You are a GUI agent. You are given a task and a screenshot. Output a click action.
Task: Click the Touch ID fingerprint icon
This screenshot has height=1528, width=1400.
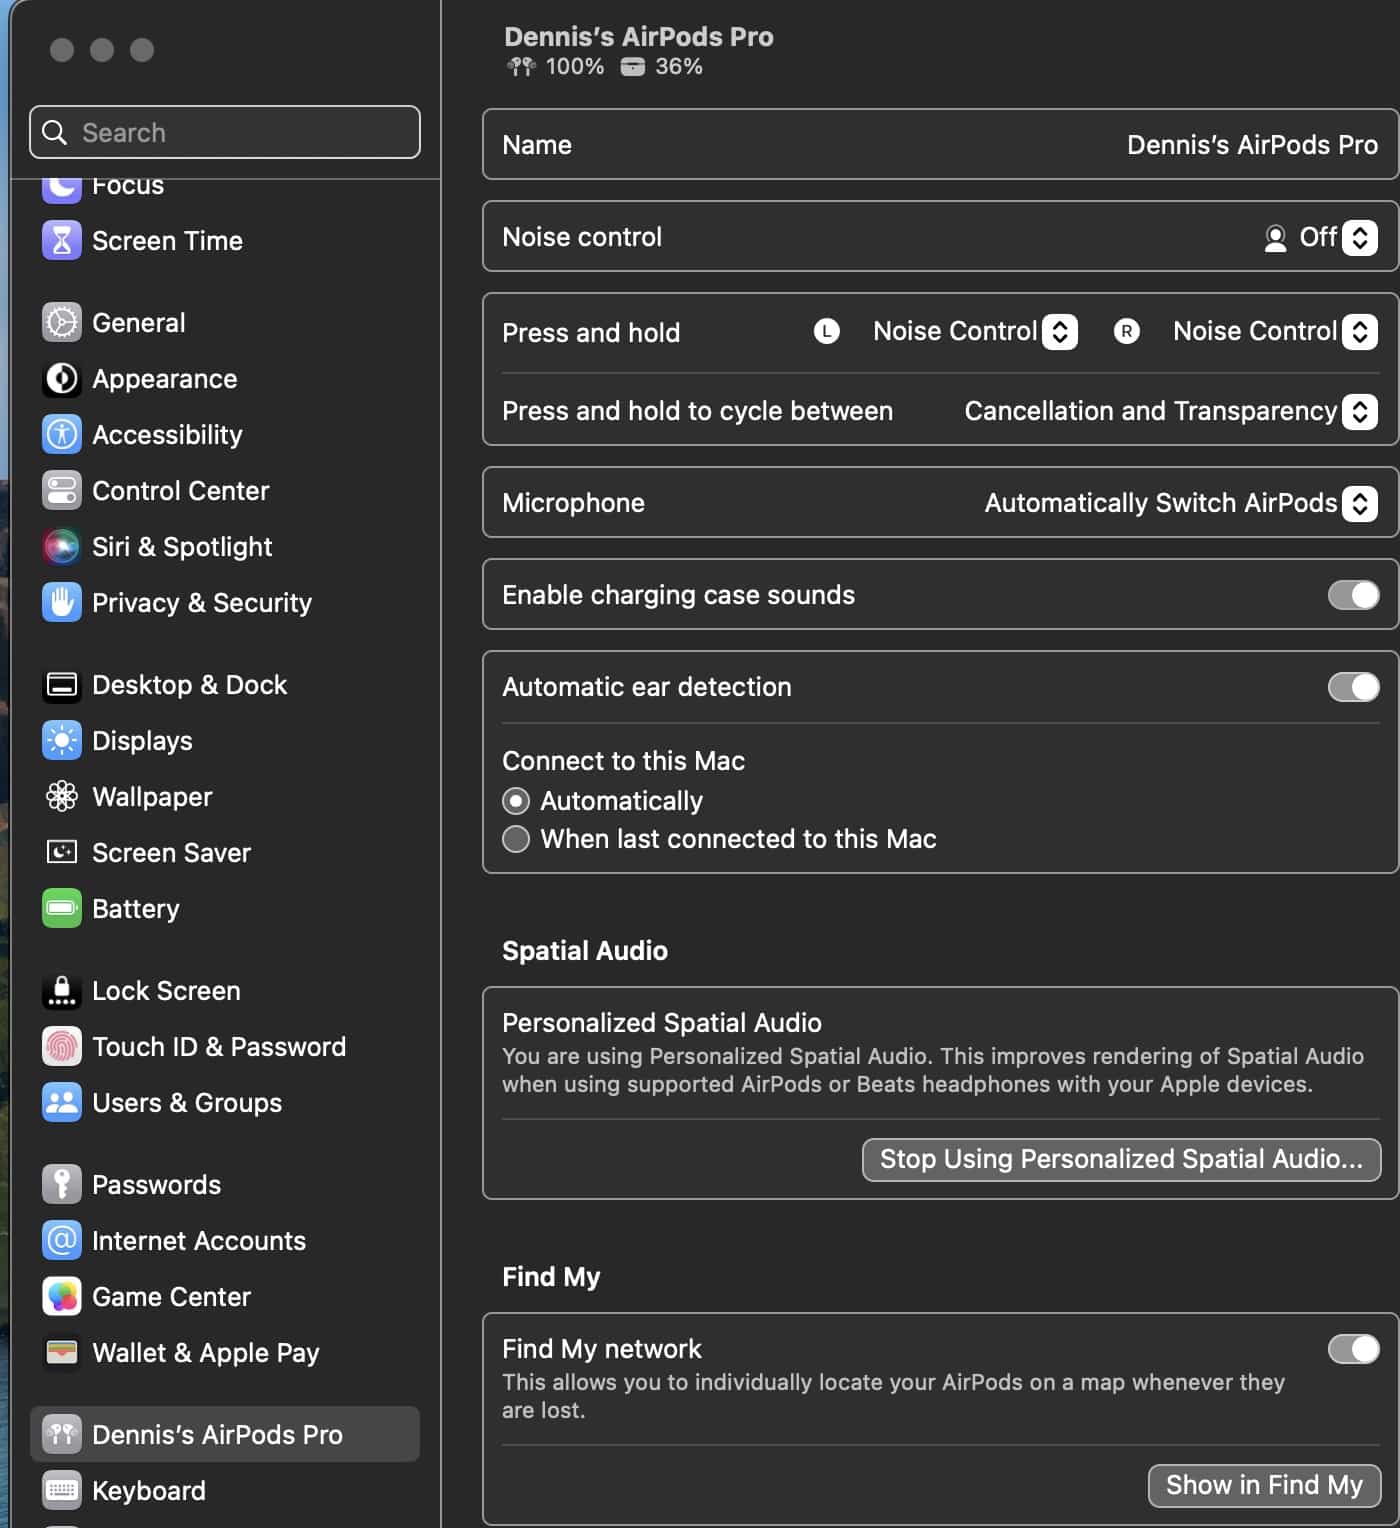[x=61, y=1047]
